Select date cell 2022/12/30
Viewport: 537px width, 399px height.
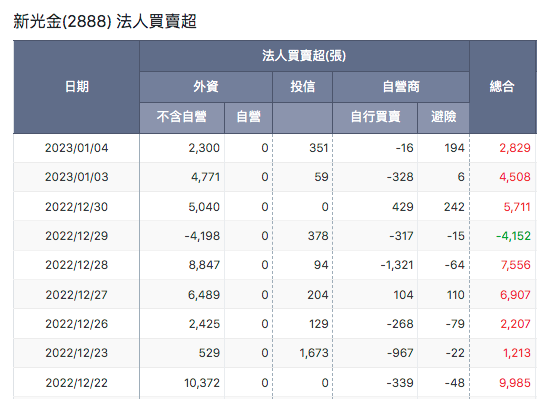coord(77,207)
